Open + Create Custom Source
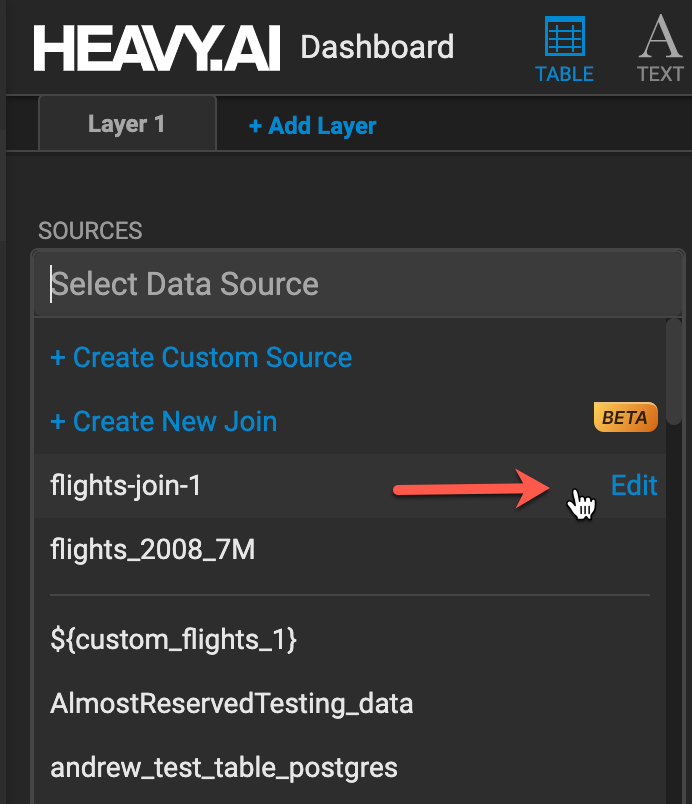 [x=201, y=358]
